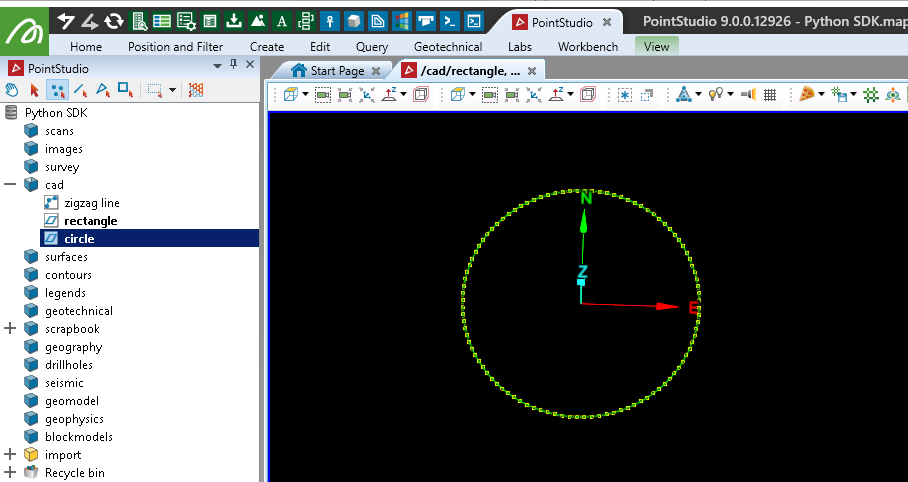Click the lightbulb lighting icon

point(715,95)
